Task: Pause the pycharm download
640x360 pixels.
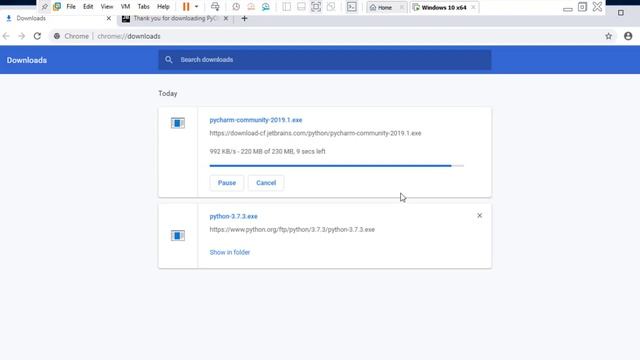Action: [227, 183]
